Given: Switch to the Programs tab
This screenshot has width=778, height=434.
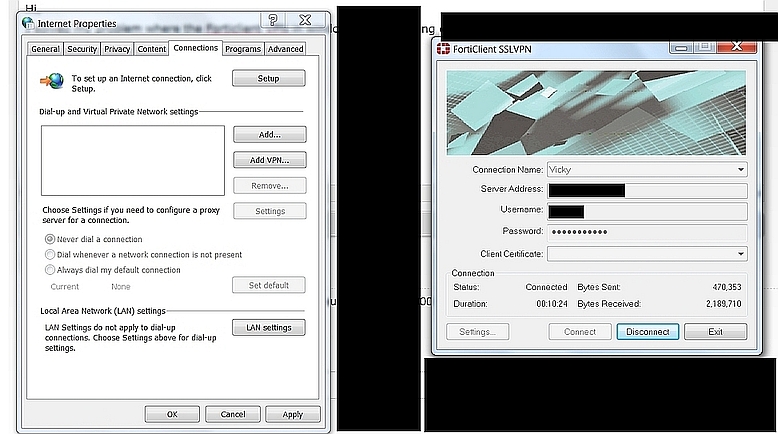Looking at the screenshot, I should pyautogui.click(x=243, y=49).
